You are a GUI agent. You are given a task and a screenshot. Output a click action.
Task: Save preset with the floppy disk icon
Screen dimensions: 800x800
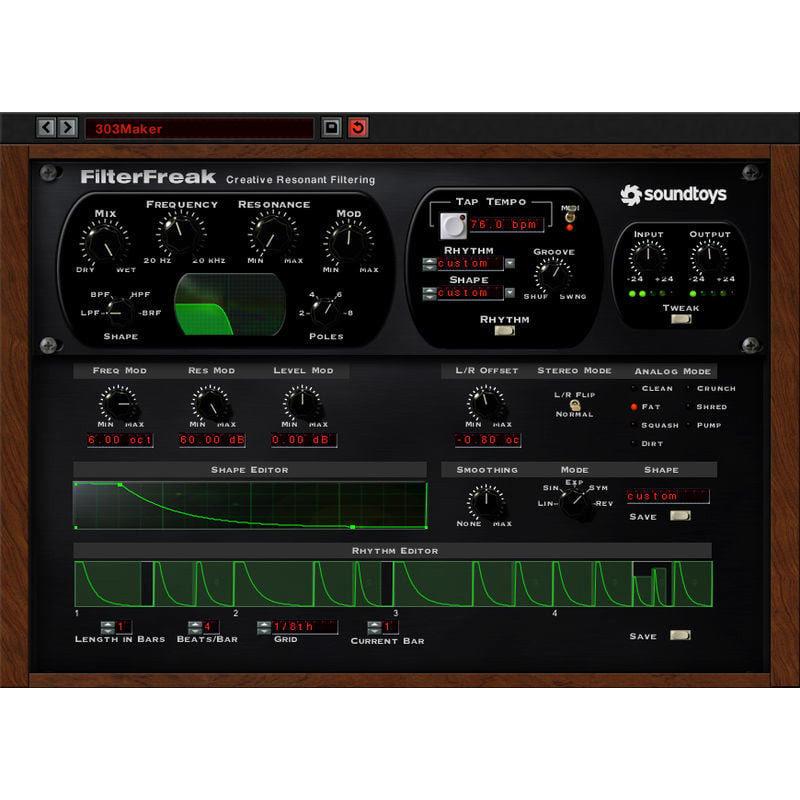[x=331, y=128]
